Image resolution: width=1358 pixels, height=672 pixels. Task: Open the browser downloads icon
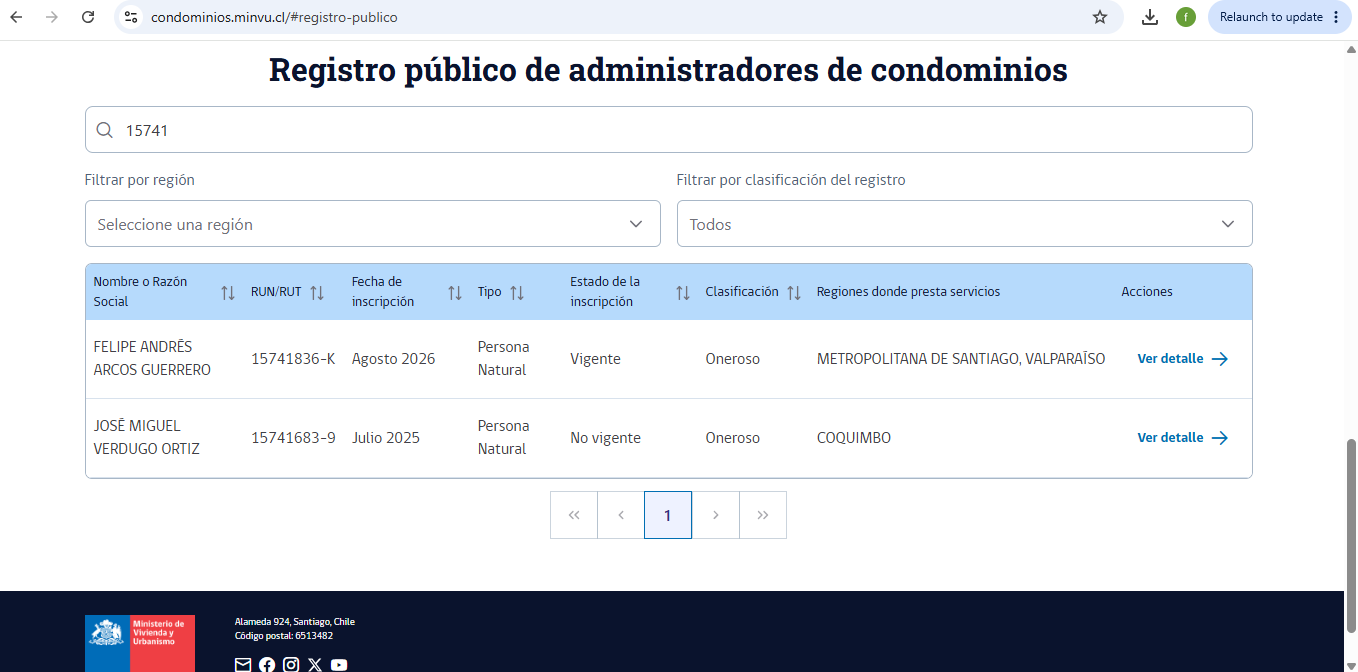click(x=1150, y=17)
